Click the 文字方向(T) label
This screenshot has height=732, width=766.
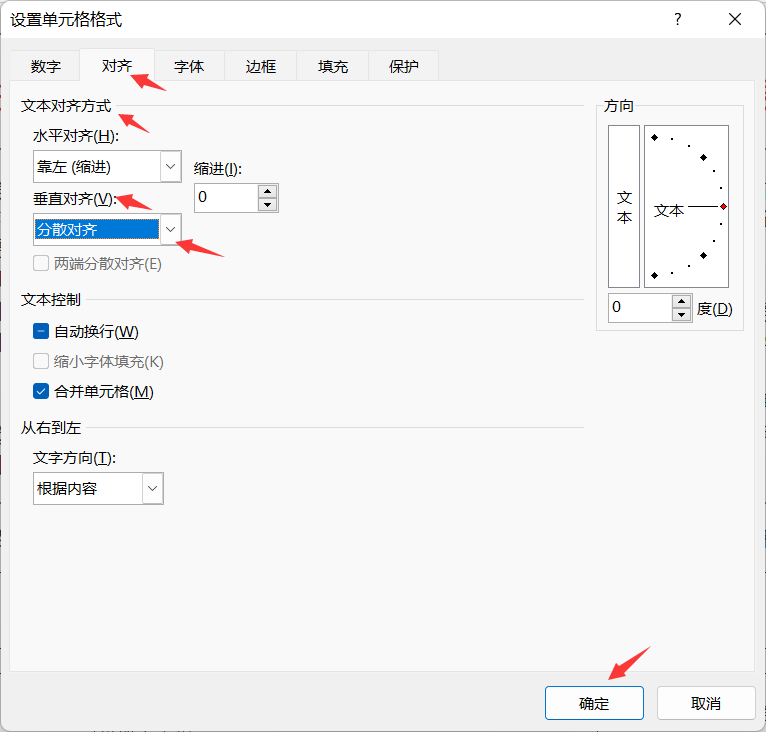point(74,458)
